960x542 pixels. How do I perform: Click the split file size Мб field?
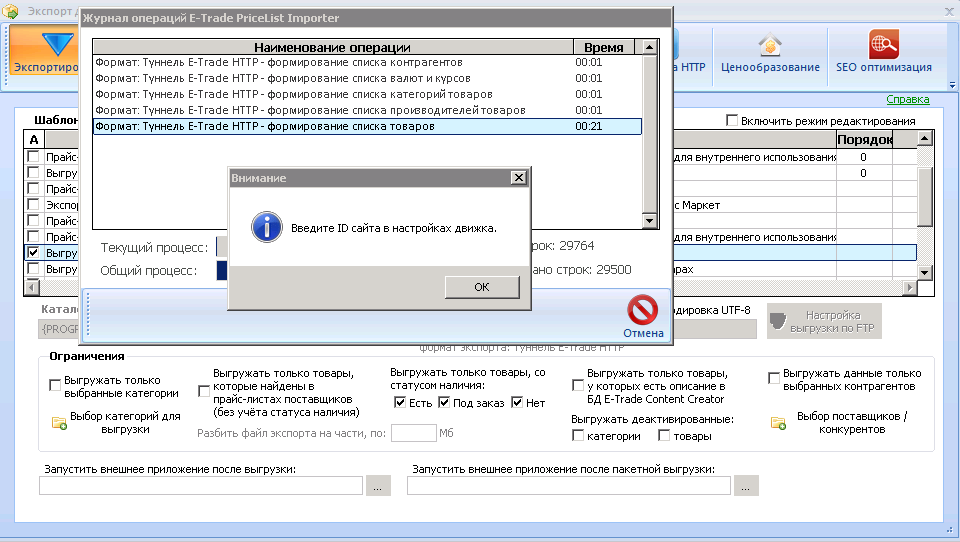[413, 433]
